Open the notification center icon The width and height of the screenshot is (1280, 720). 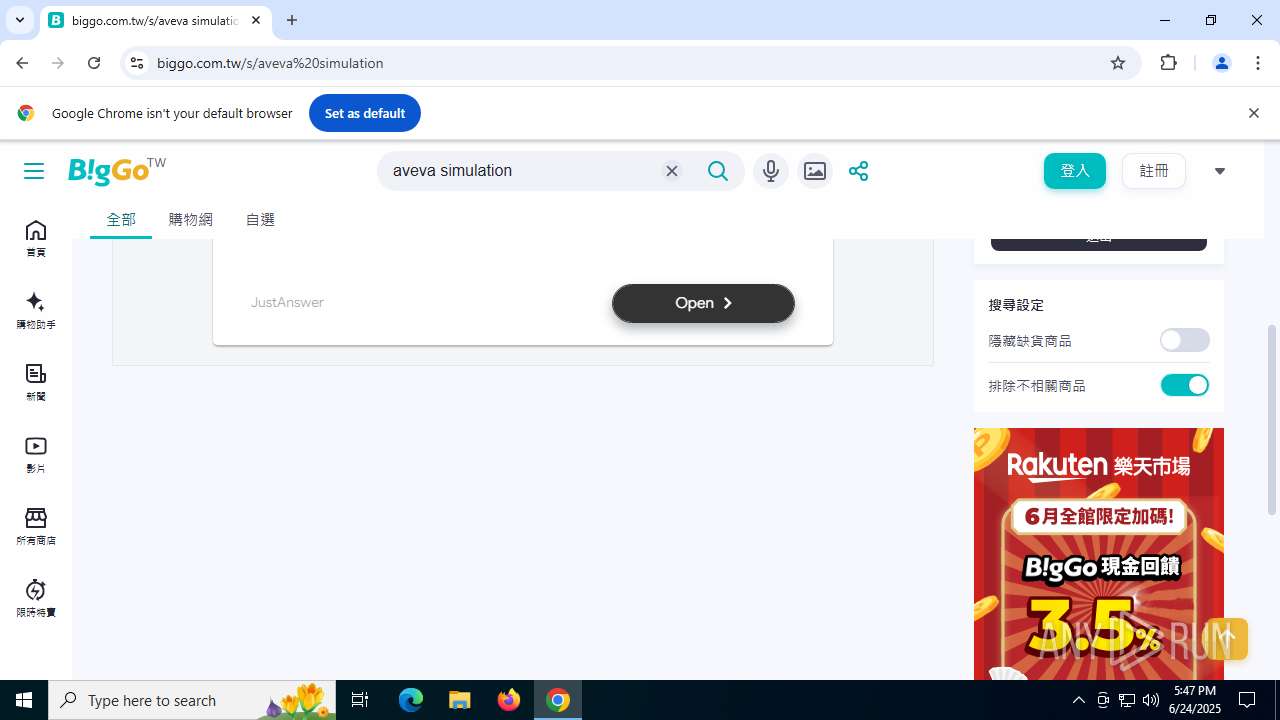(x=1247, y=700)
